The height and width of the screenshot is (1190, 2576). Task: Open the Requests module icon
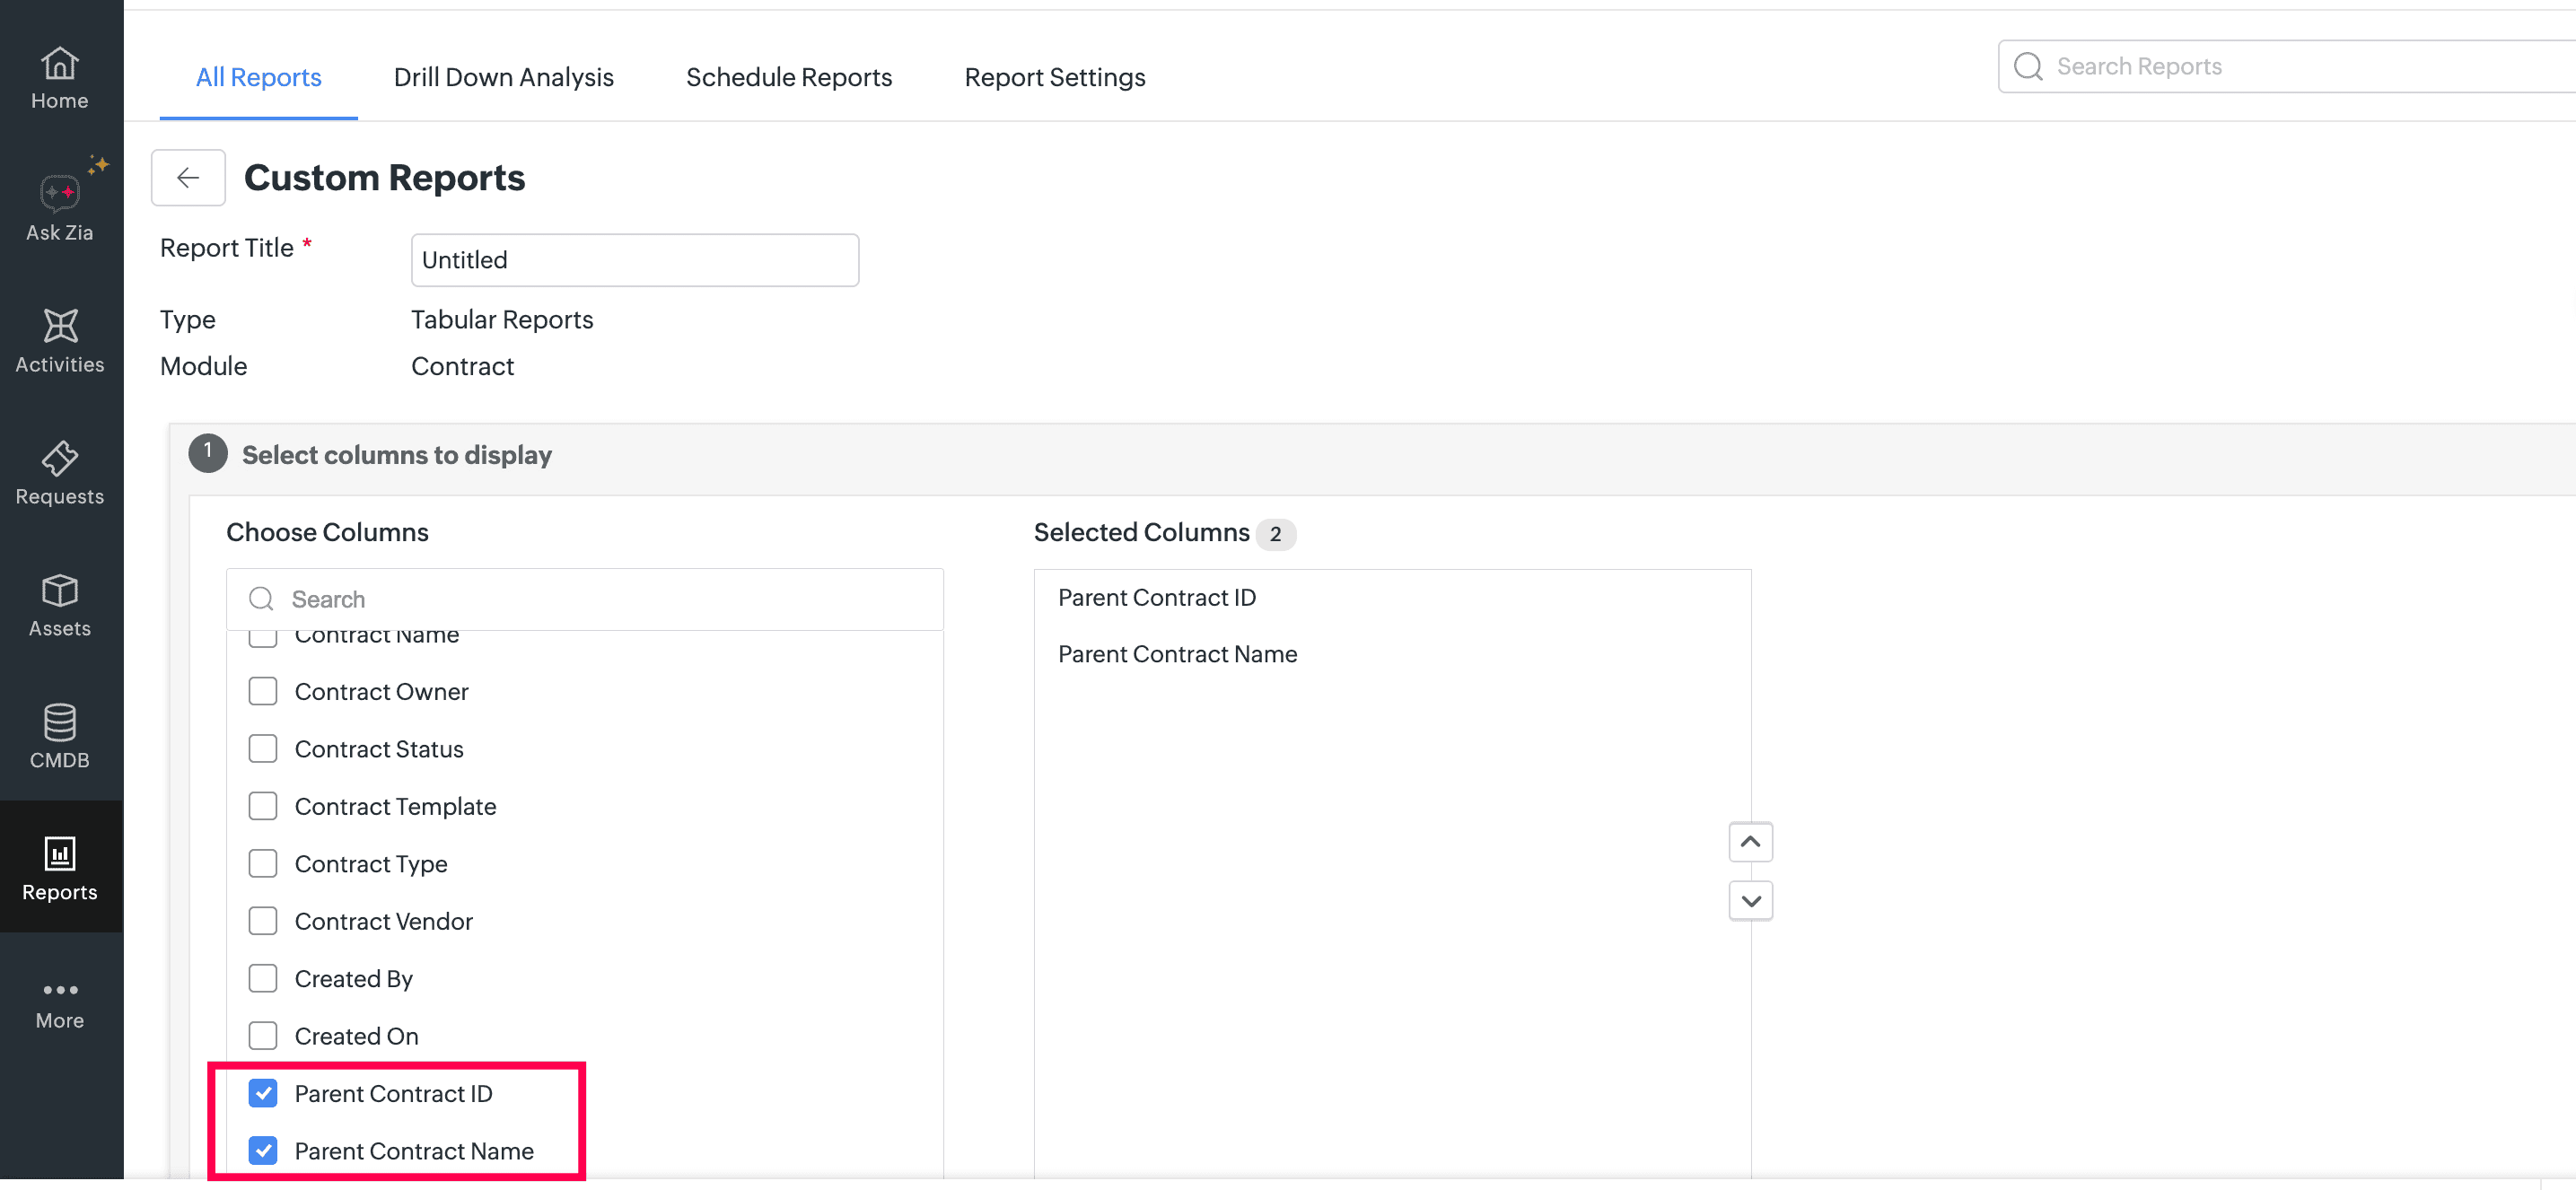point(60,459)
